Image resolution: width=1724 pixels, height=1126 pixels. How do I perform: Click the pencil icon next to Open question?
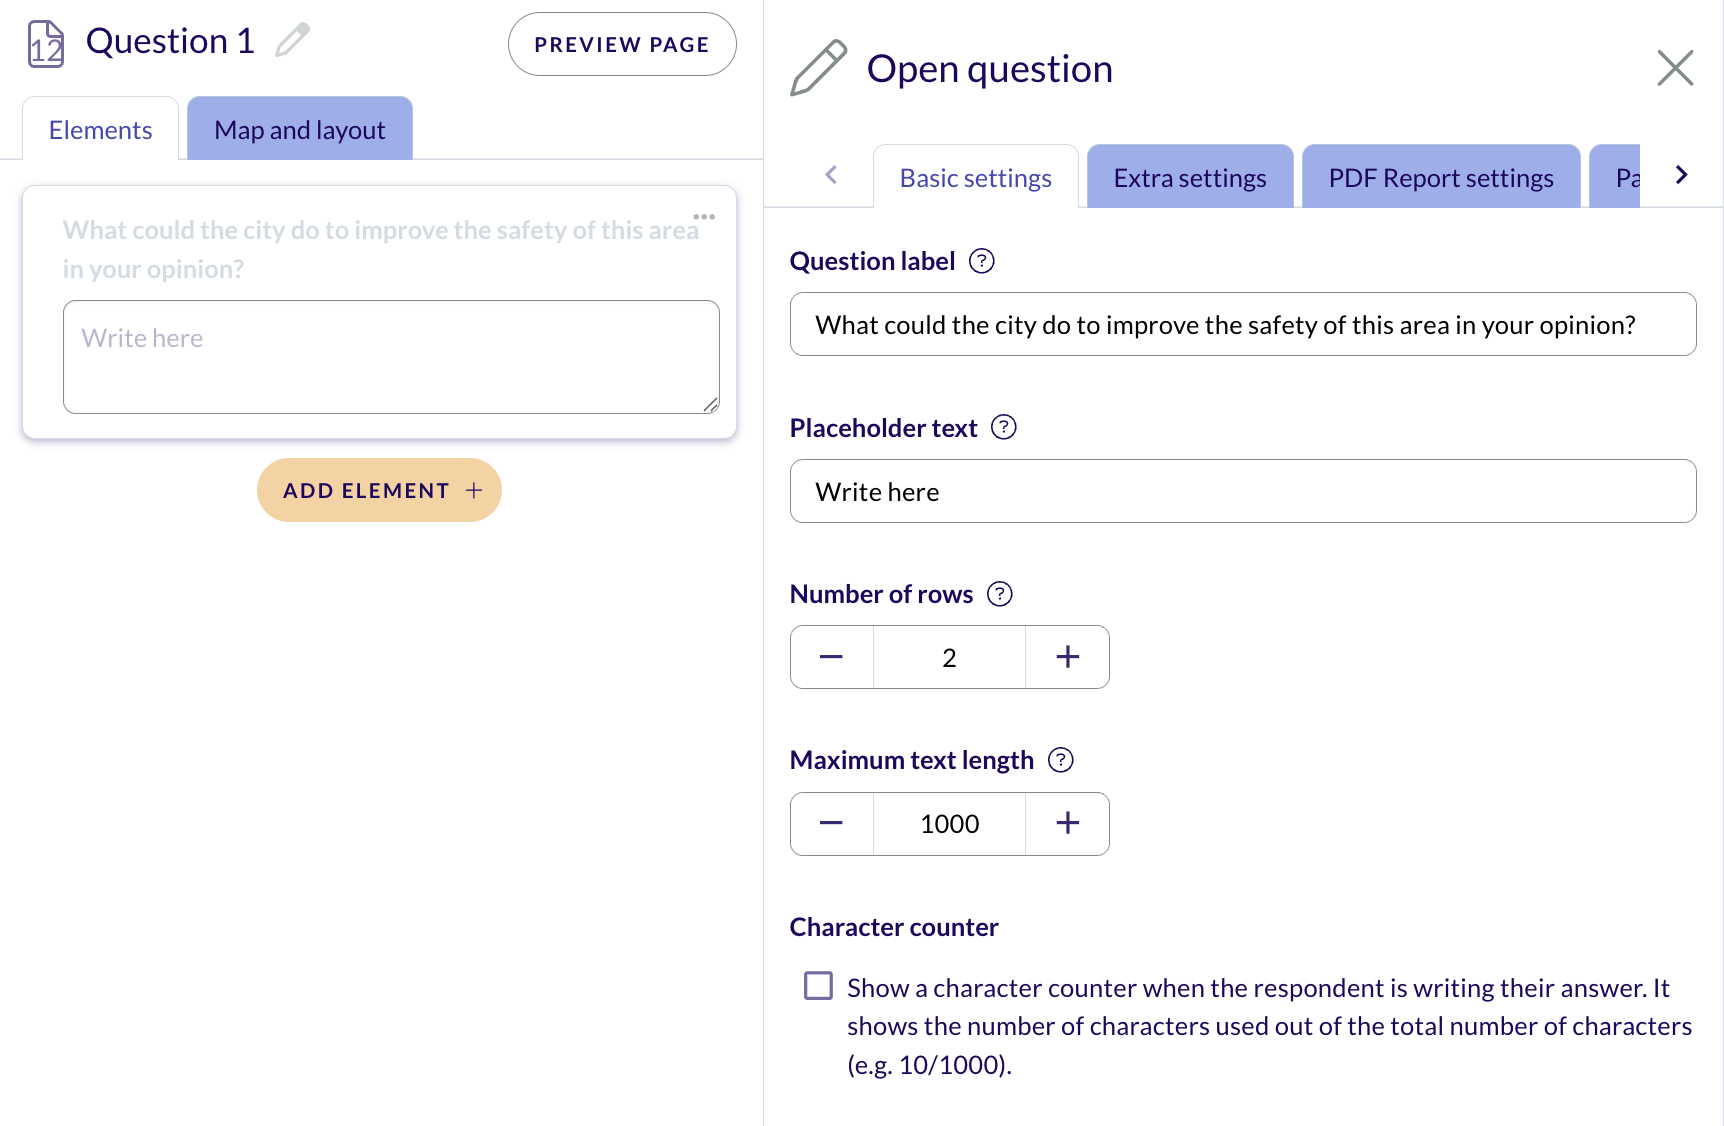pos(818,68)
